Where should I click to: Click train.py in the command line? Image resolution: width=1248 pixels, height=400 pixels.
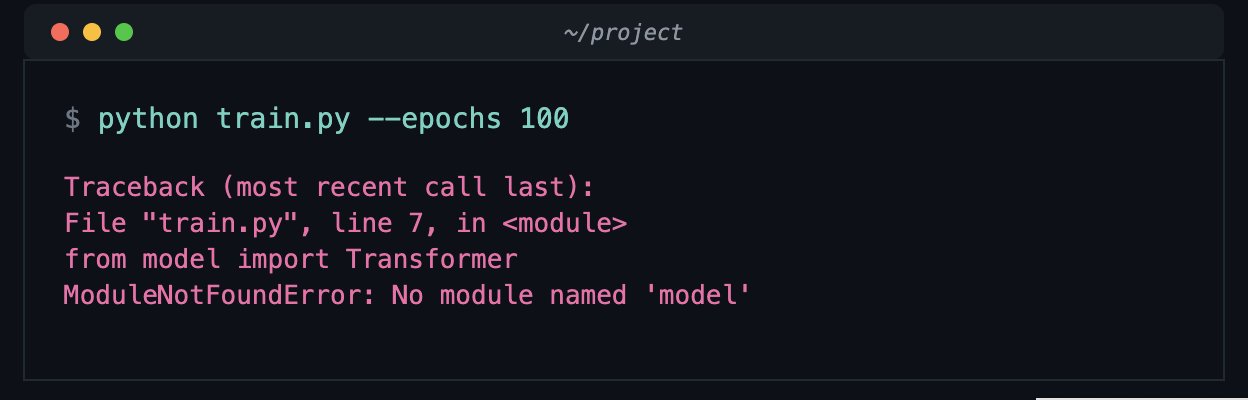coord(283,119)
